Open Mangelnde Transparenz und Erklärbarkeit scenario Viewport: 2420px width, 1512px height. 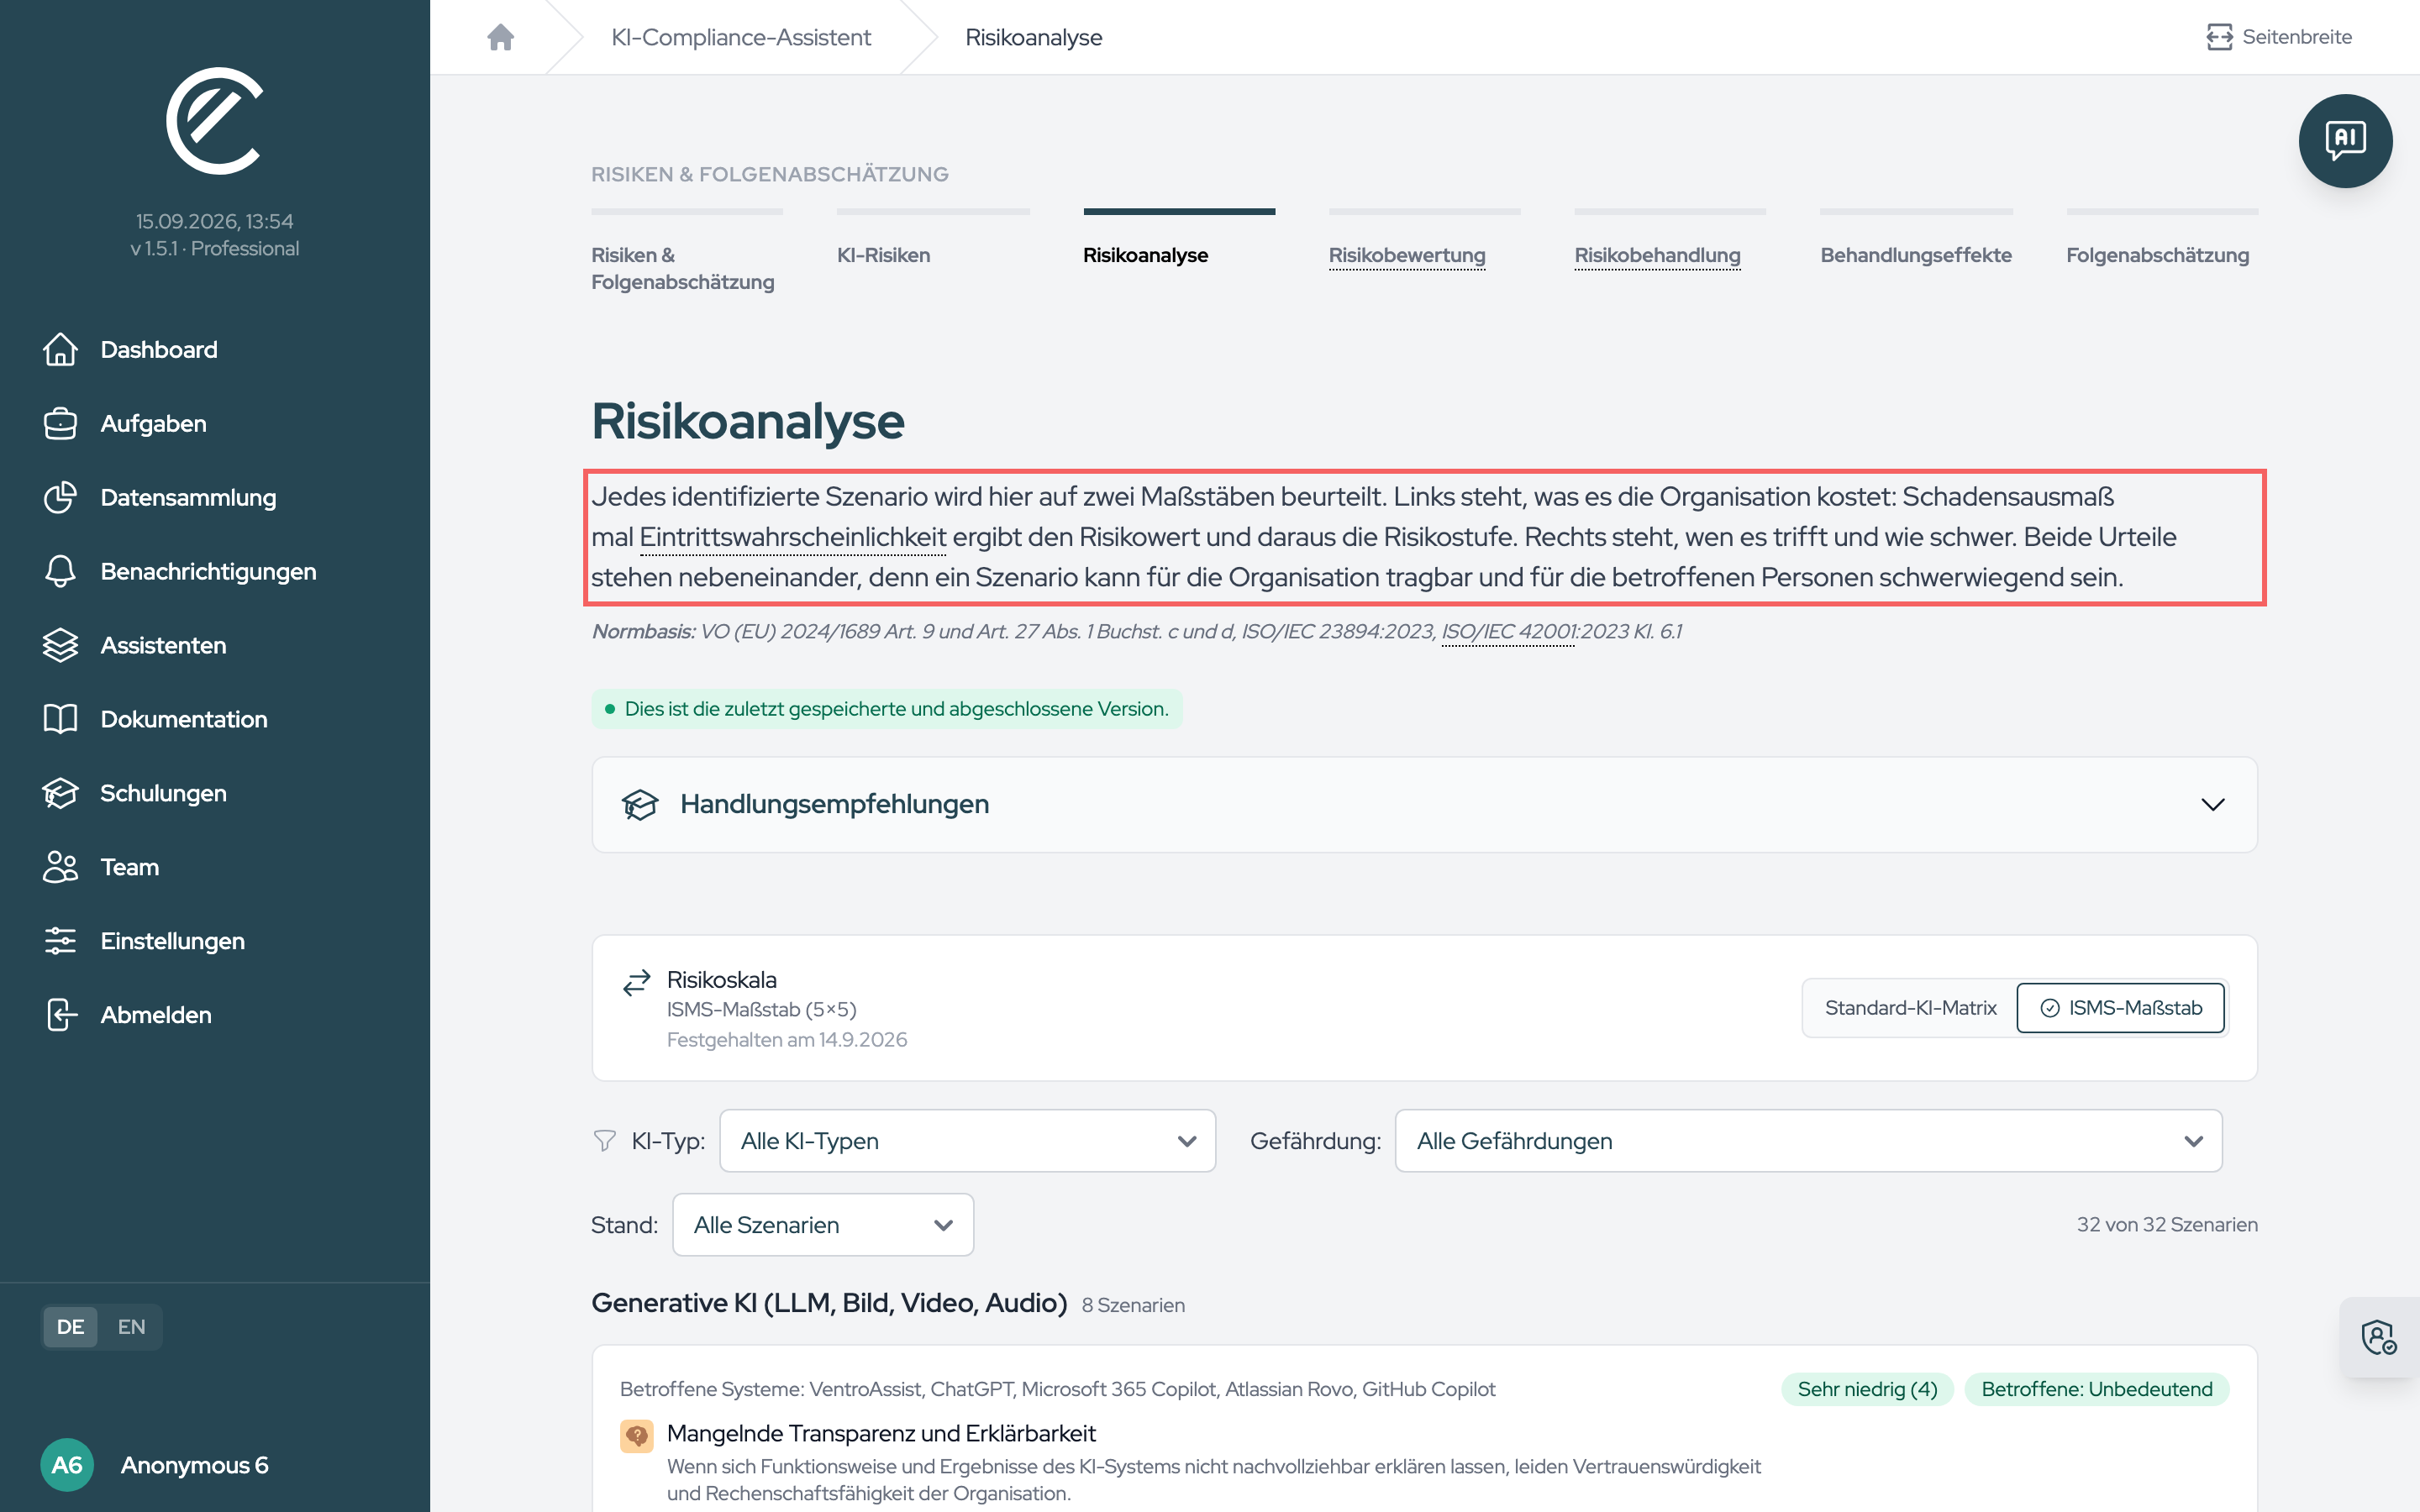881,1433
